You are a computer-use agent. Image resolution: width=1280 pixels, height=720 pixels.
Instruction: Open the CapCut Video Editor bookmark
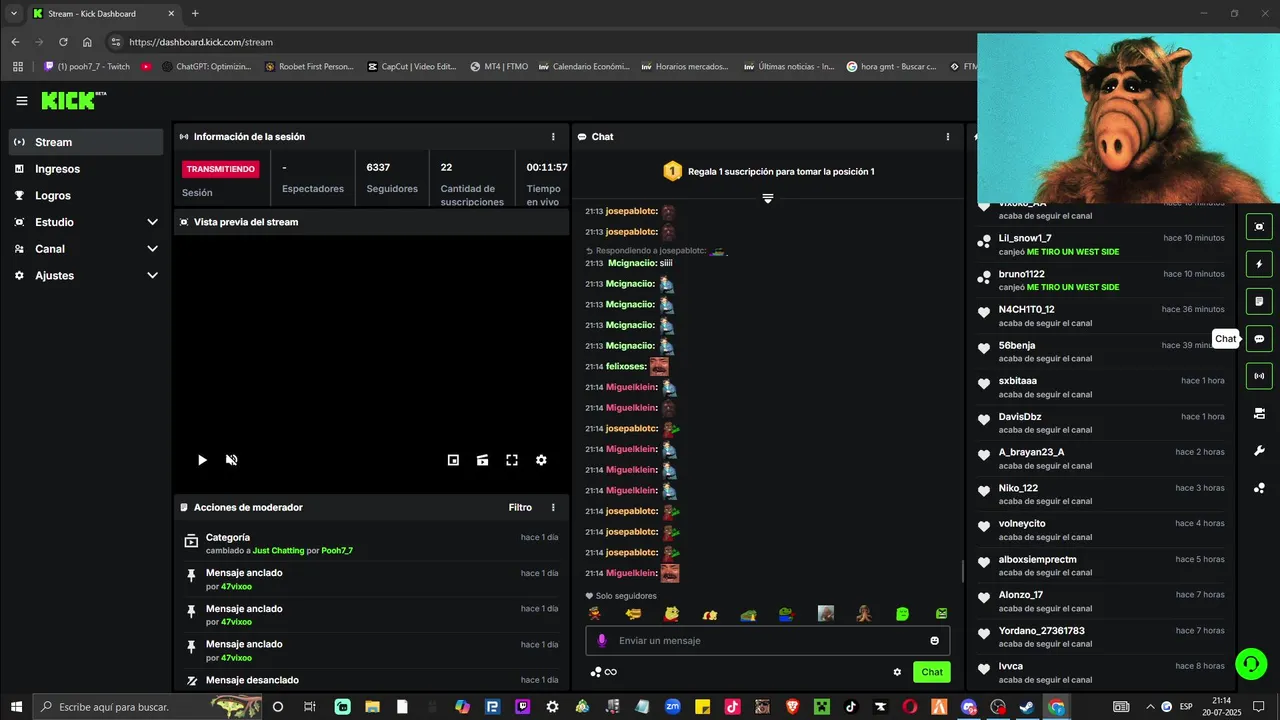click(x=411, y=67)
